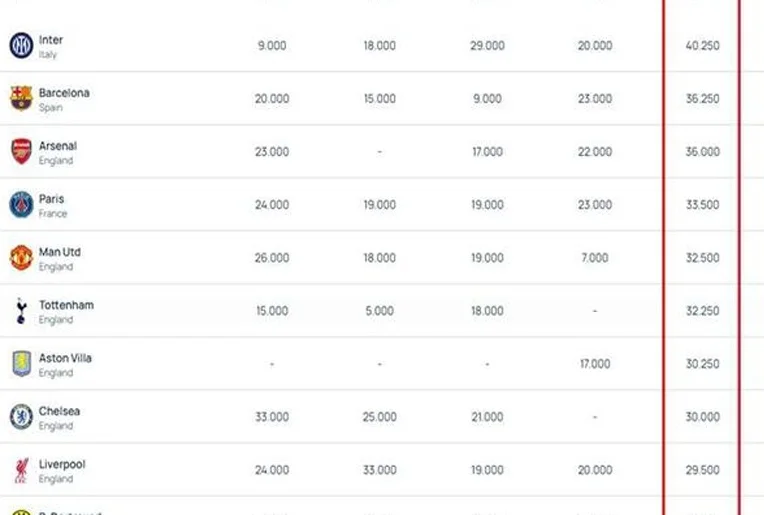Image resolution: width=764 pixels, height=515 pixels.
Task: Open the Barcelona team link
Action: (x=64, y=93)
